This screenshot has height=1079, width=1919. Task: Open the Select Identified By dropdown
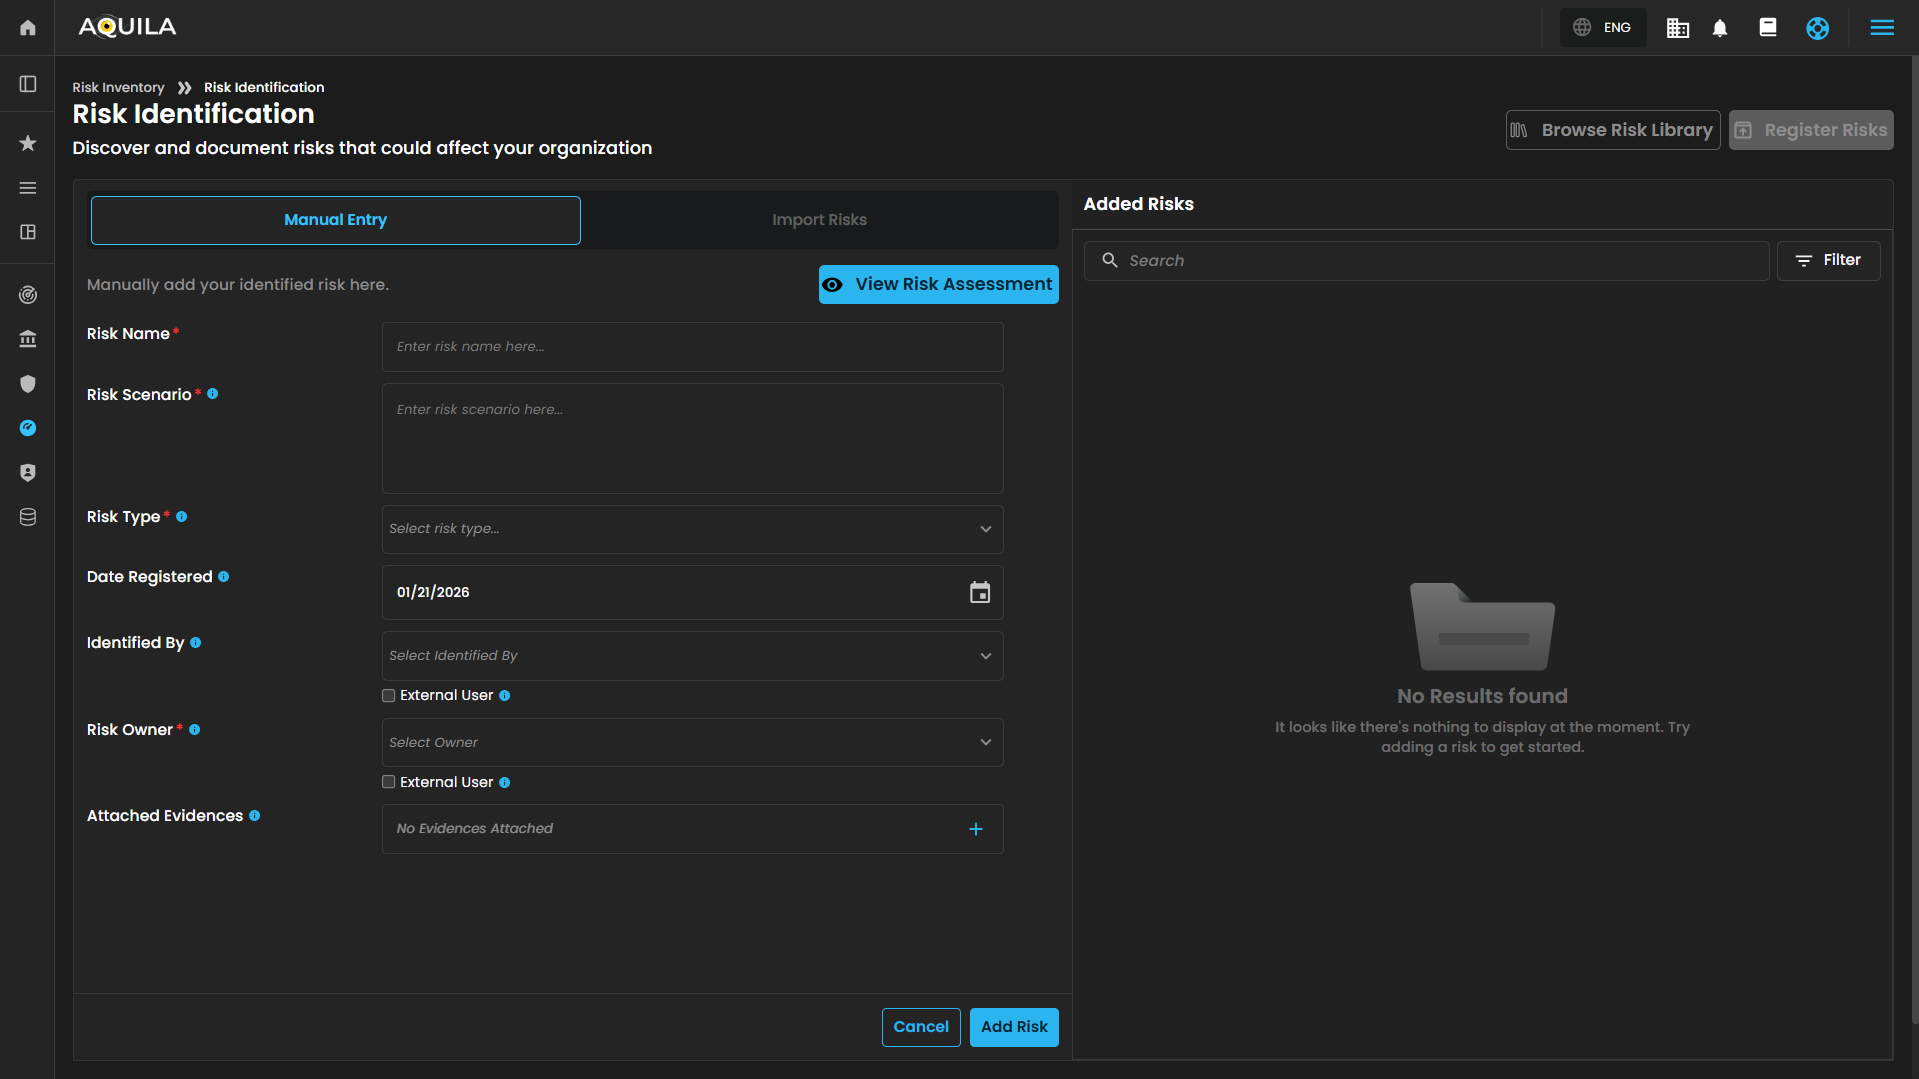tap(692, 656)
